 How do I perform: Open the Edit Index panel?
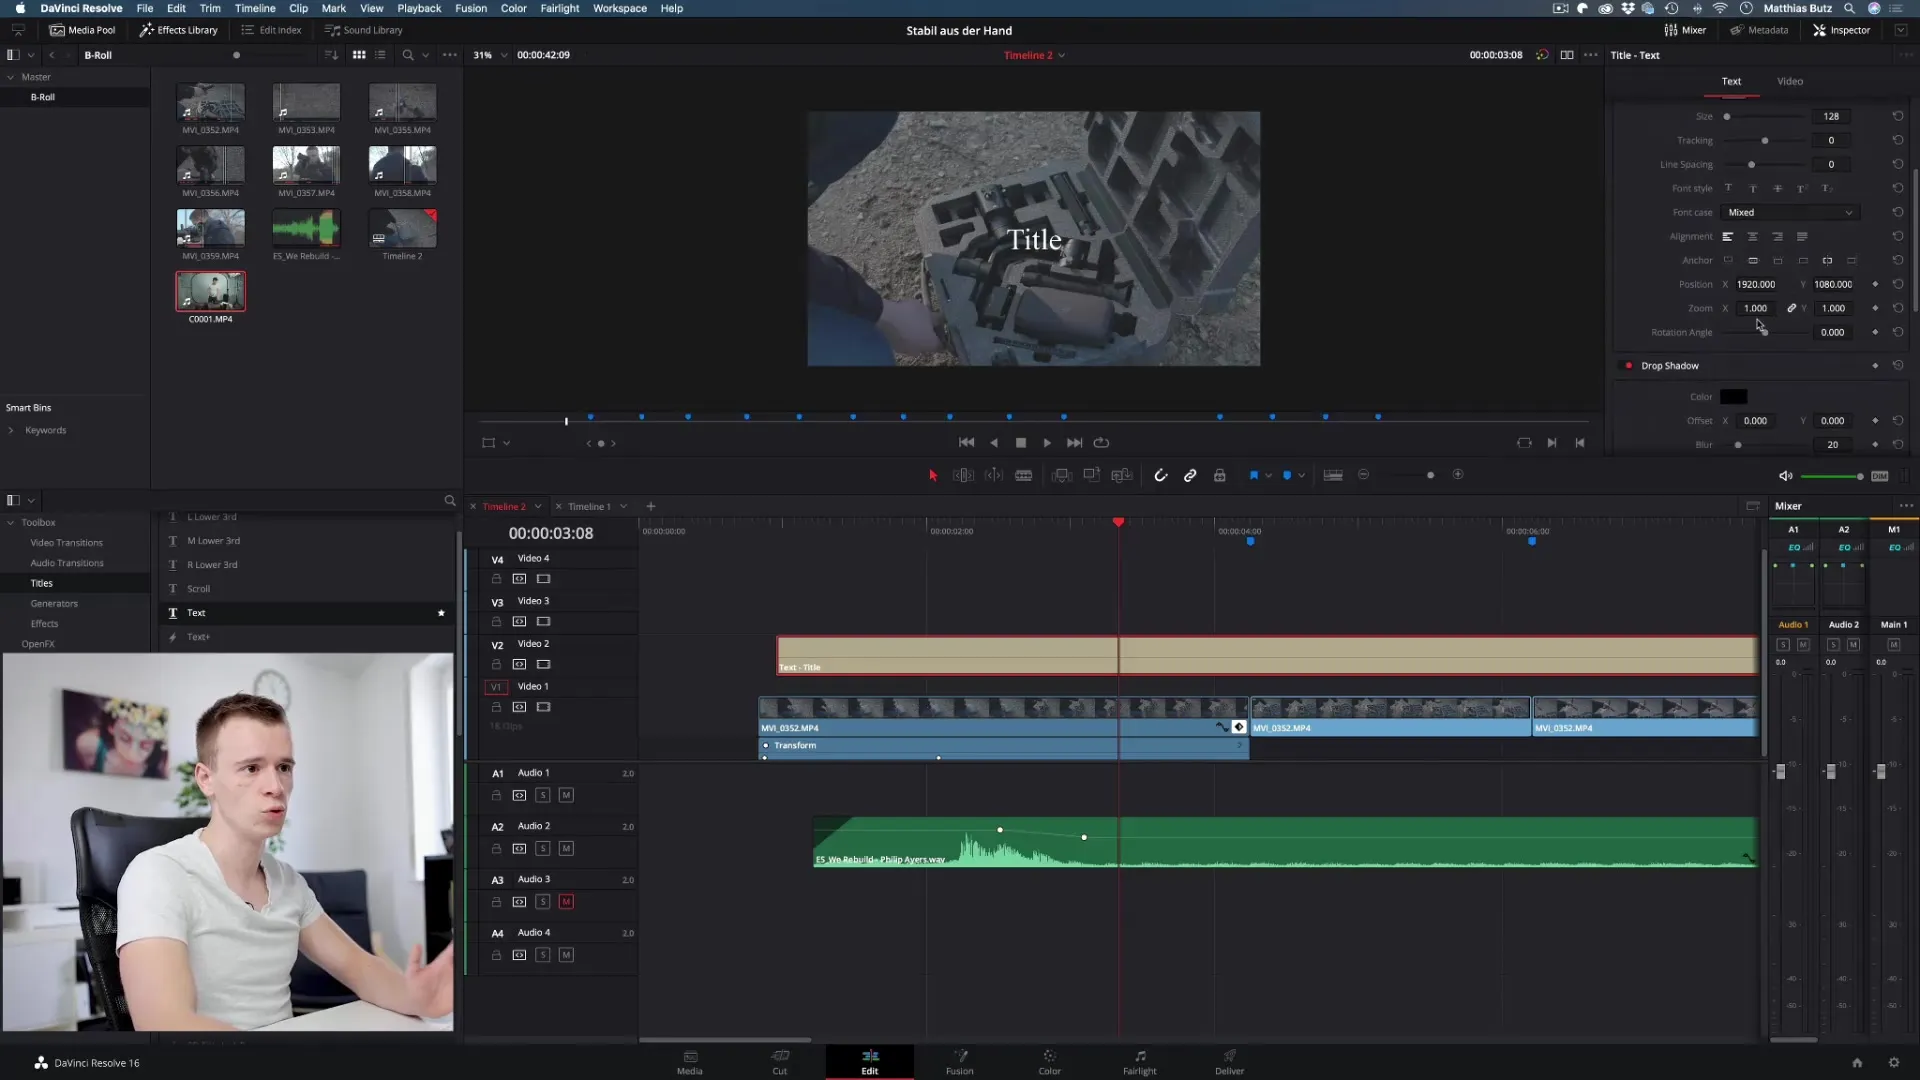click(271, 30)
